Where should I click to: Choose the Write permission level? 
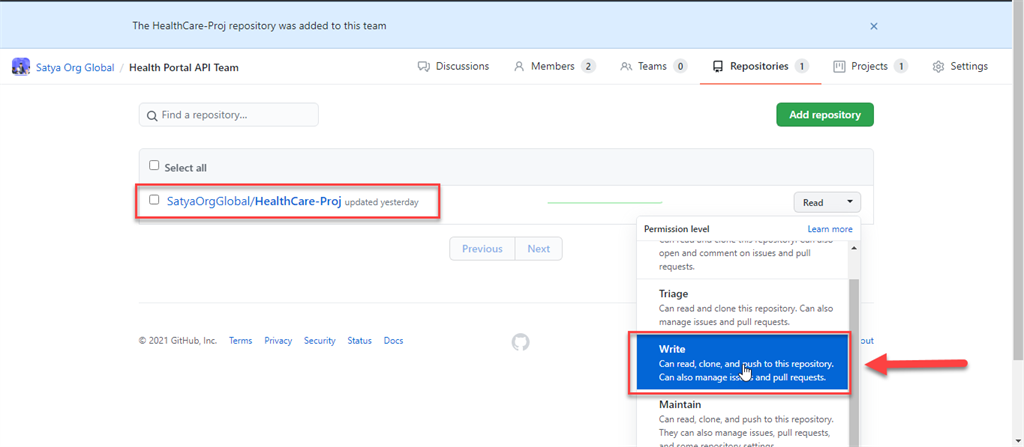pos(743,363)
